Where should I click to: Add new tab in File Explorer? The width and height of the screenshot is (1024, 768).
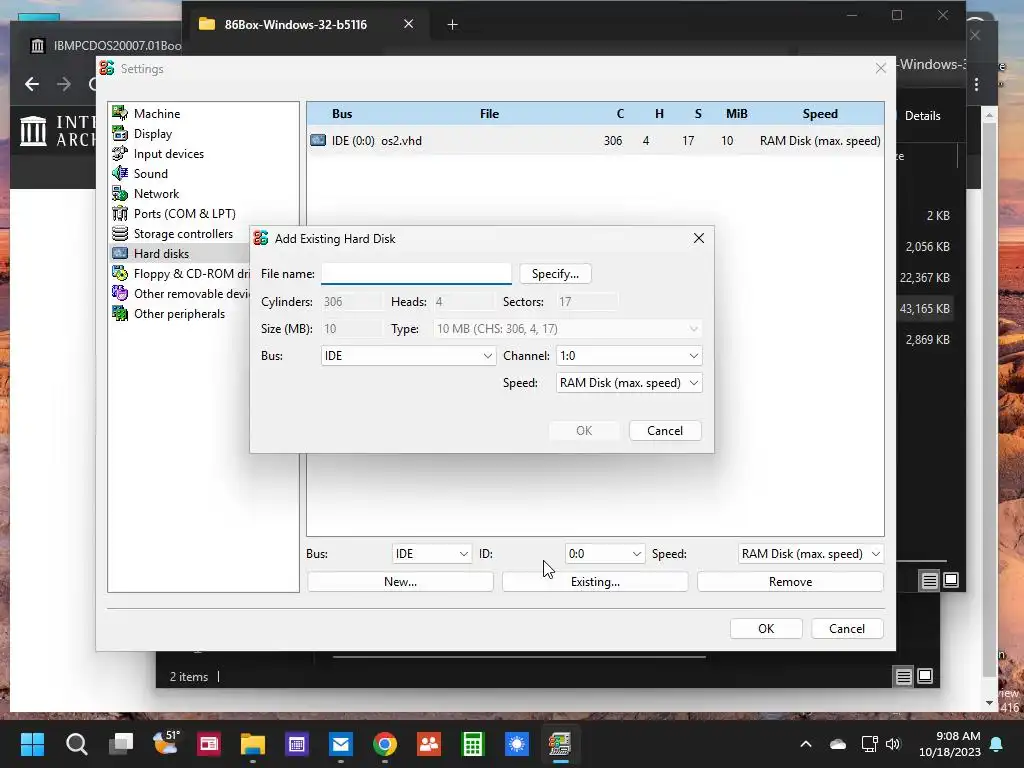452,25
